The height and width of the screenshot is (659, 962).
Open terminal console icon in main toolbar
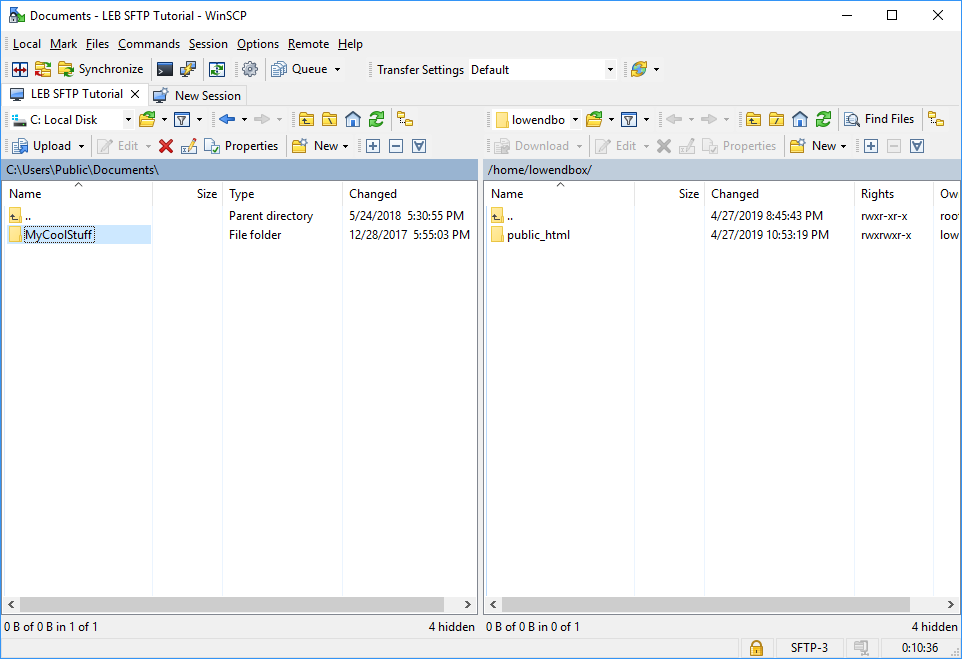click(164, 69)
